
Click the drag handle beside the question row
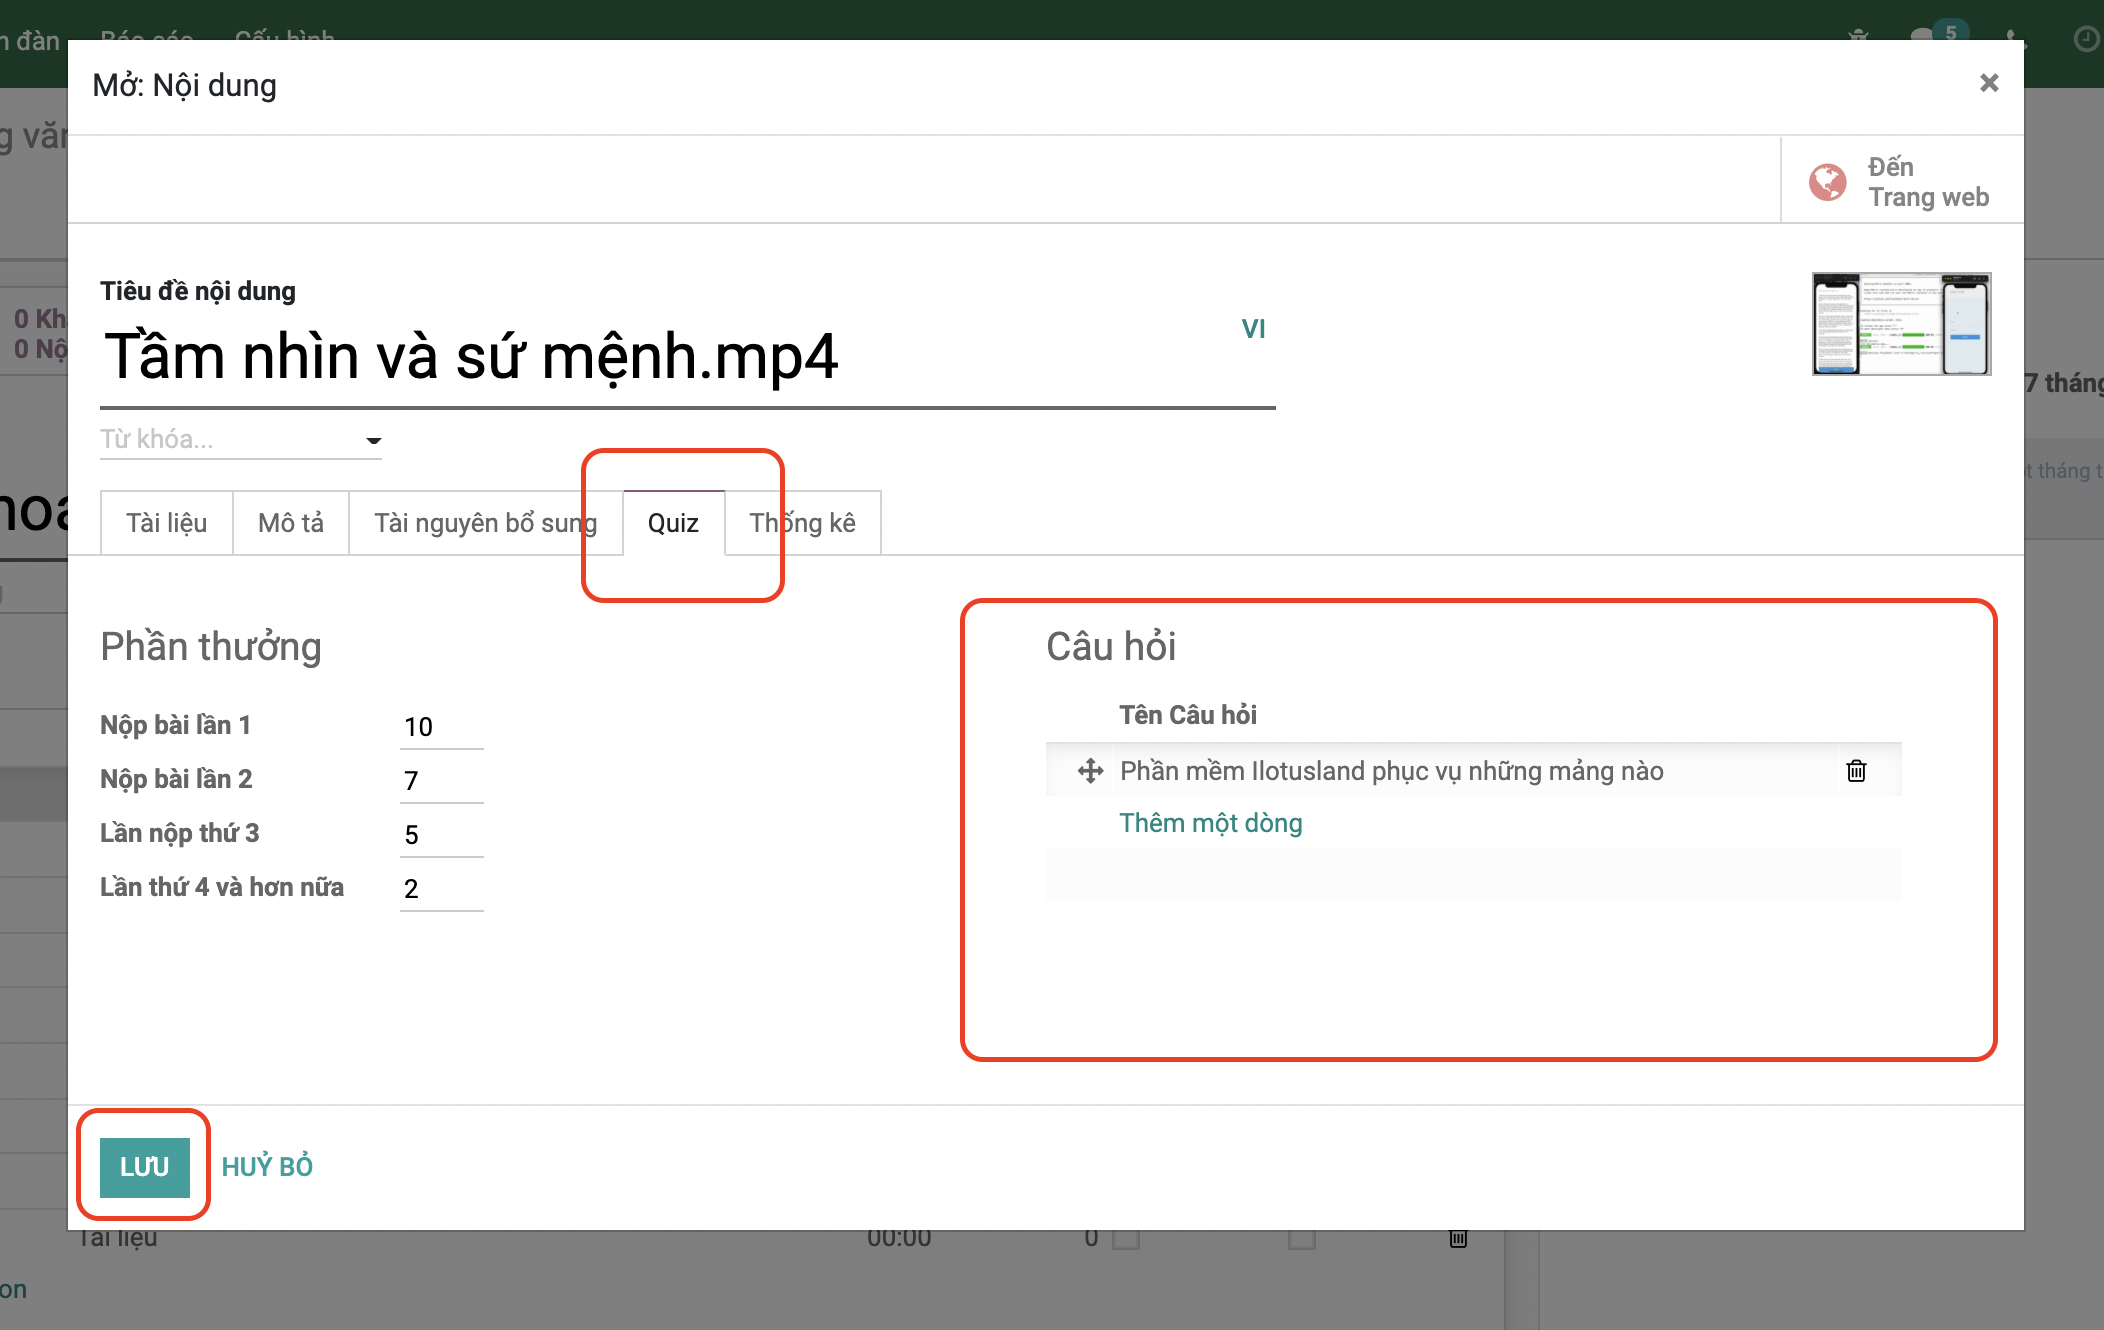click(x=1090, y=771)
